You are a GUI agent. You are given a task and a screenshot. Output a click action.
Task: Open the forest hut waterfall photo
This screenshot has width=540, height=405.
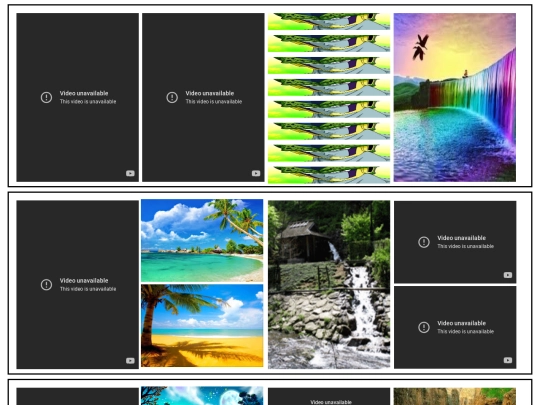[x=329, y=285]
